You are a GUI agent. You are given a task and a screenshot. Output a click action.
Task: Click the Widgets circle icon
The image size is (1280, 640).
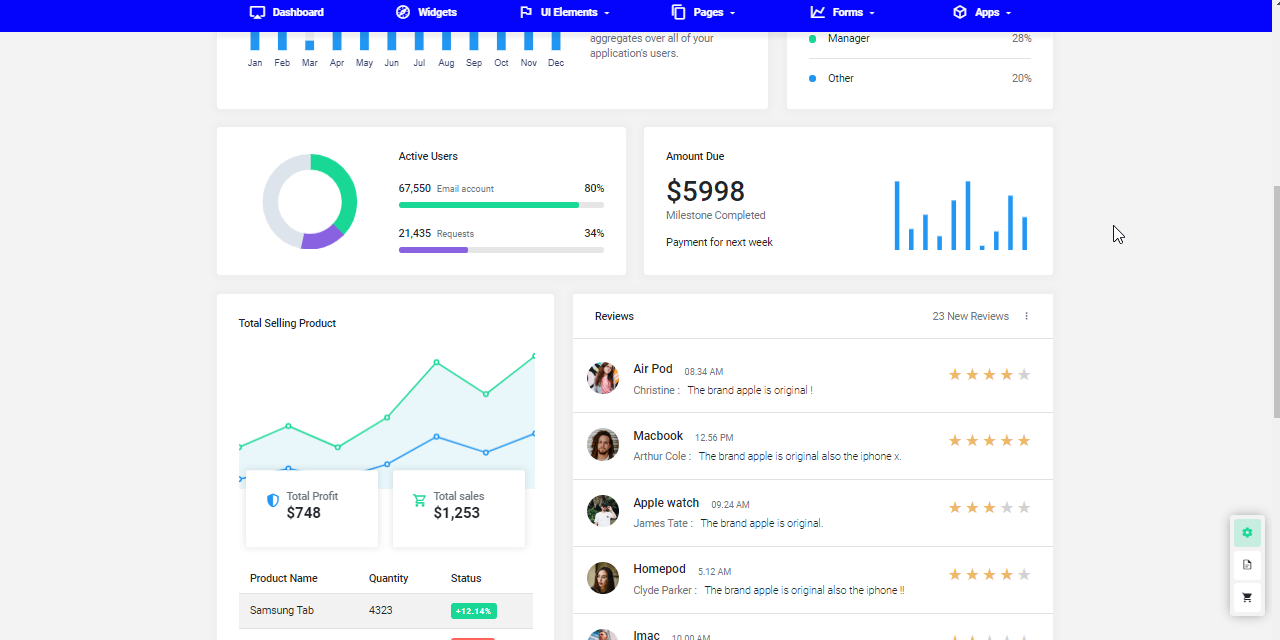tap(403, 12)
